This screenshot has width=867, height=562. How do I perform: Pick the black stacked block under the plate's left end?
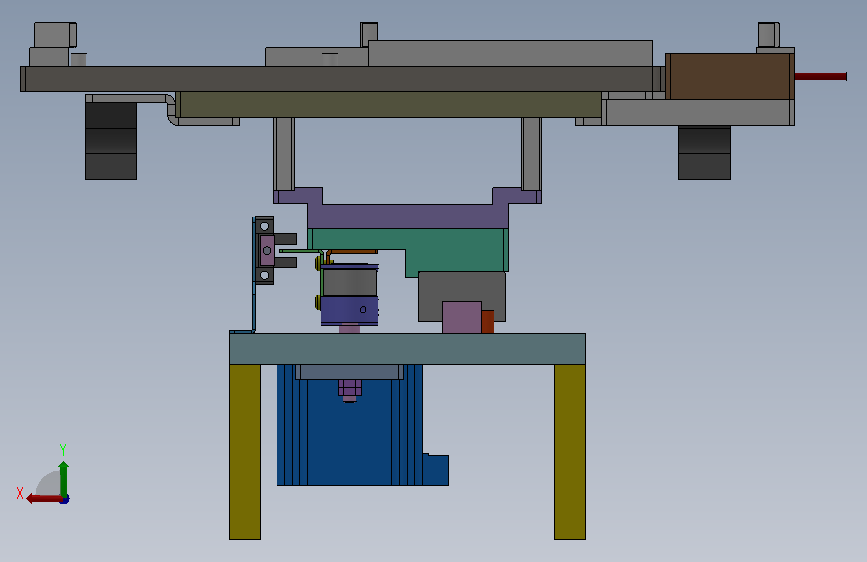click(111, 140)
